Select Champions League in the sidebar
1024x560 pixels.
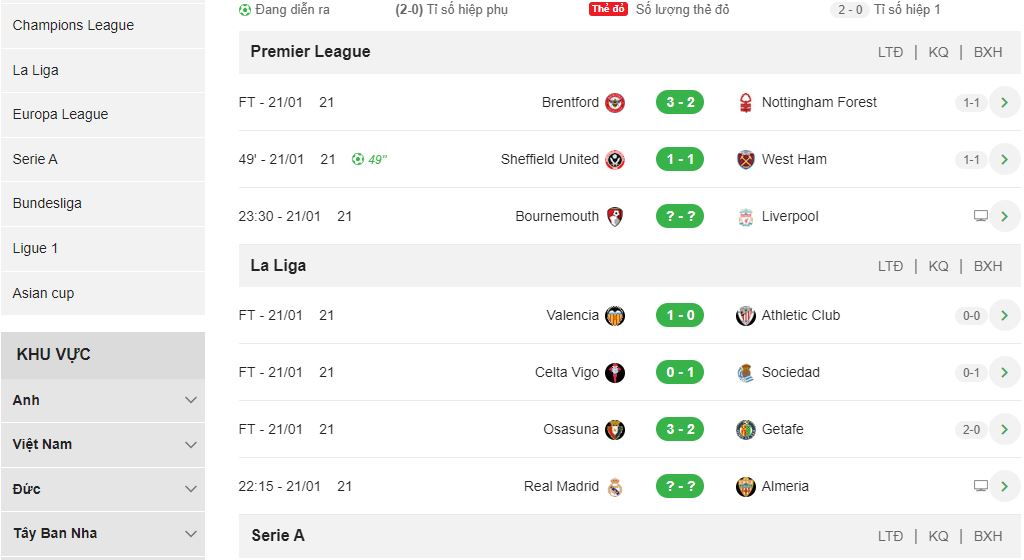pyautogui.click(x=73, y=25)
